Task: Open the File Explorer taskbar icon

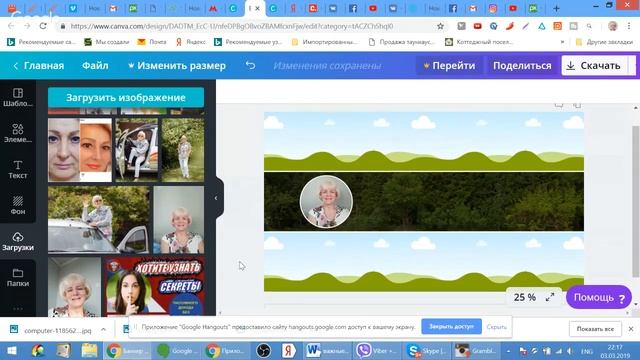Action: coord(89,351)
